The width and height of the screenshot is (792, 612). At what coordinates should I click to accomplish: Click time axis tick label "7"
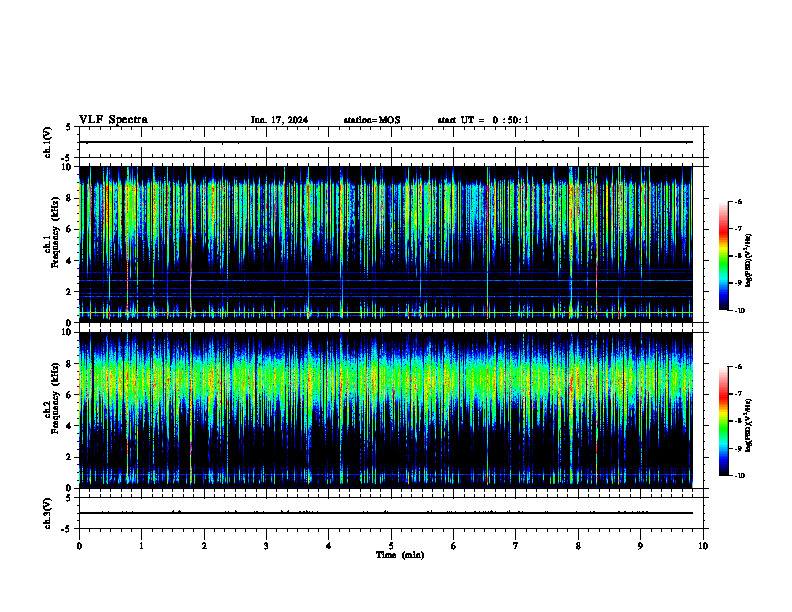(x=516, y=546)
